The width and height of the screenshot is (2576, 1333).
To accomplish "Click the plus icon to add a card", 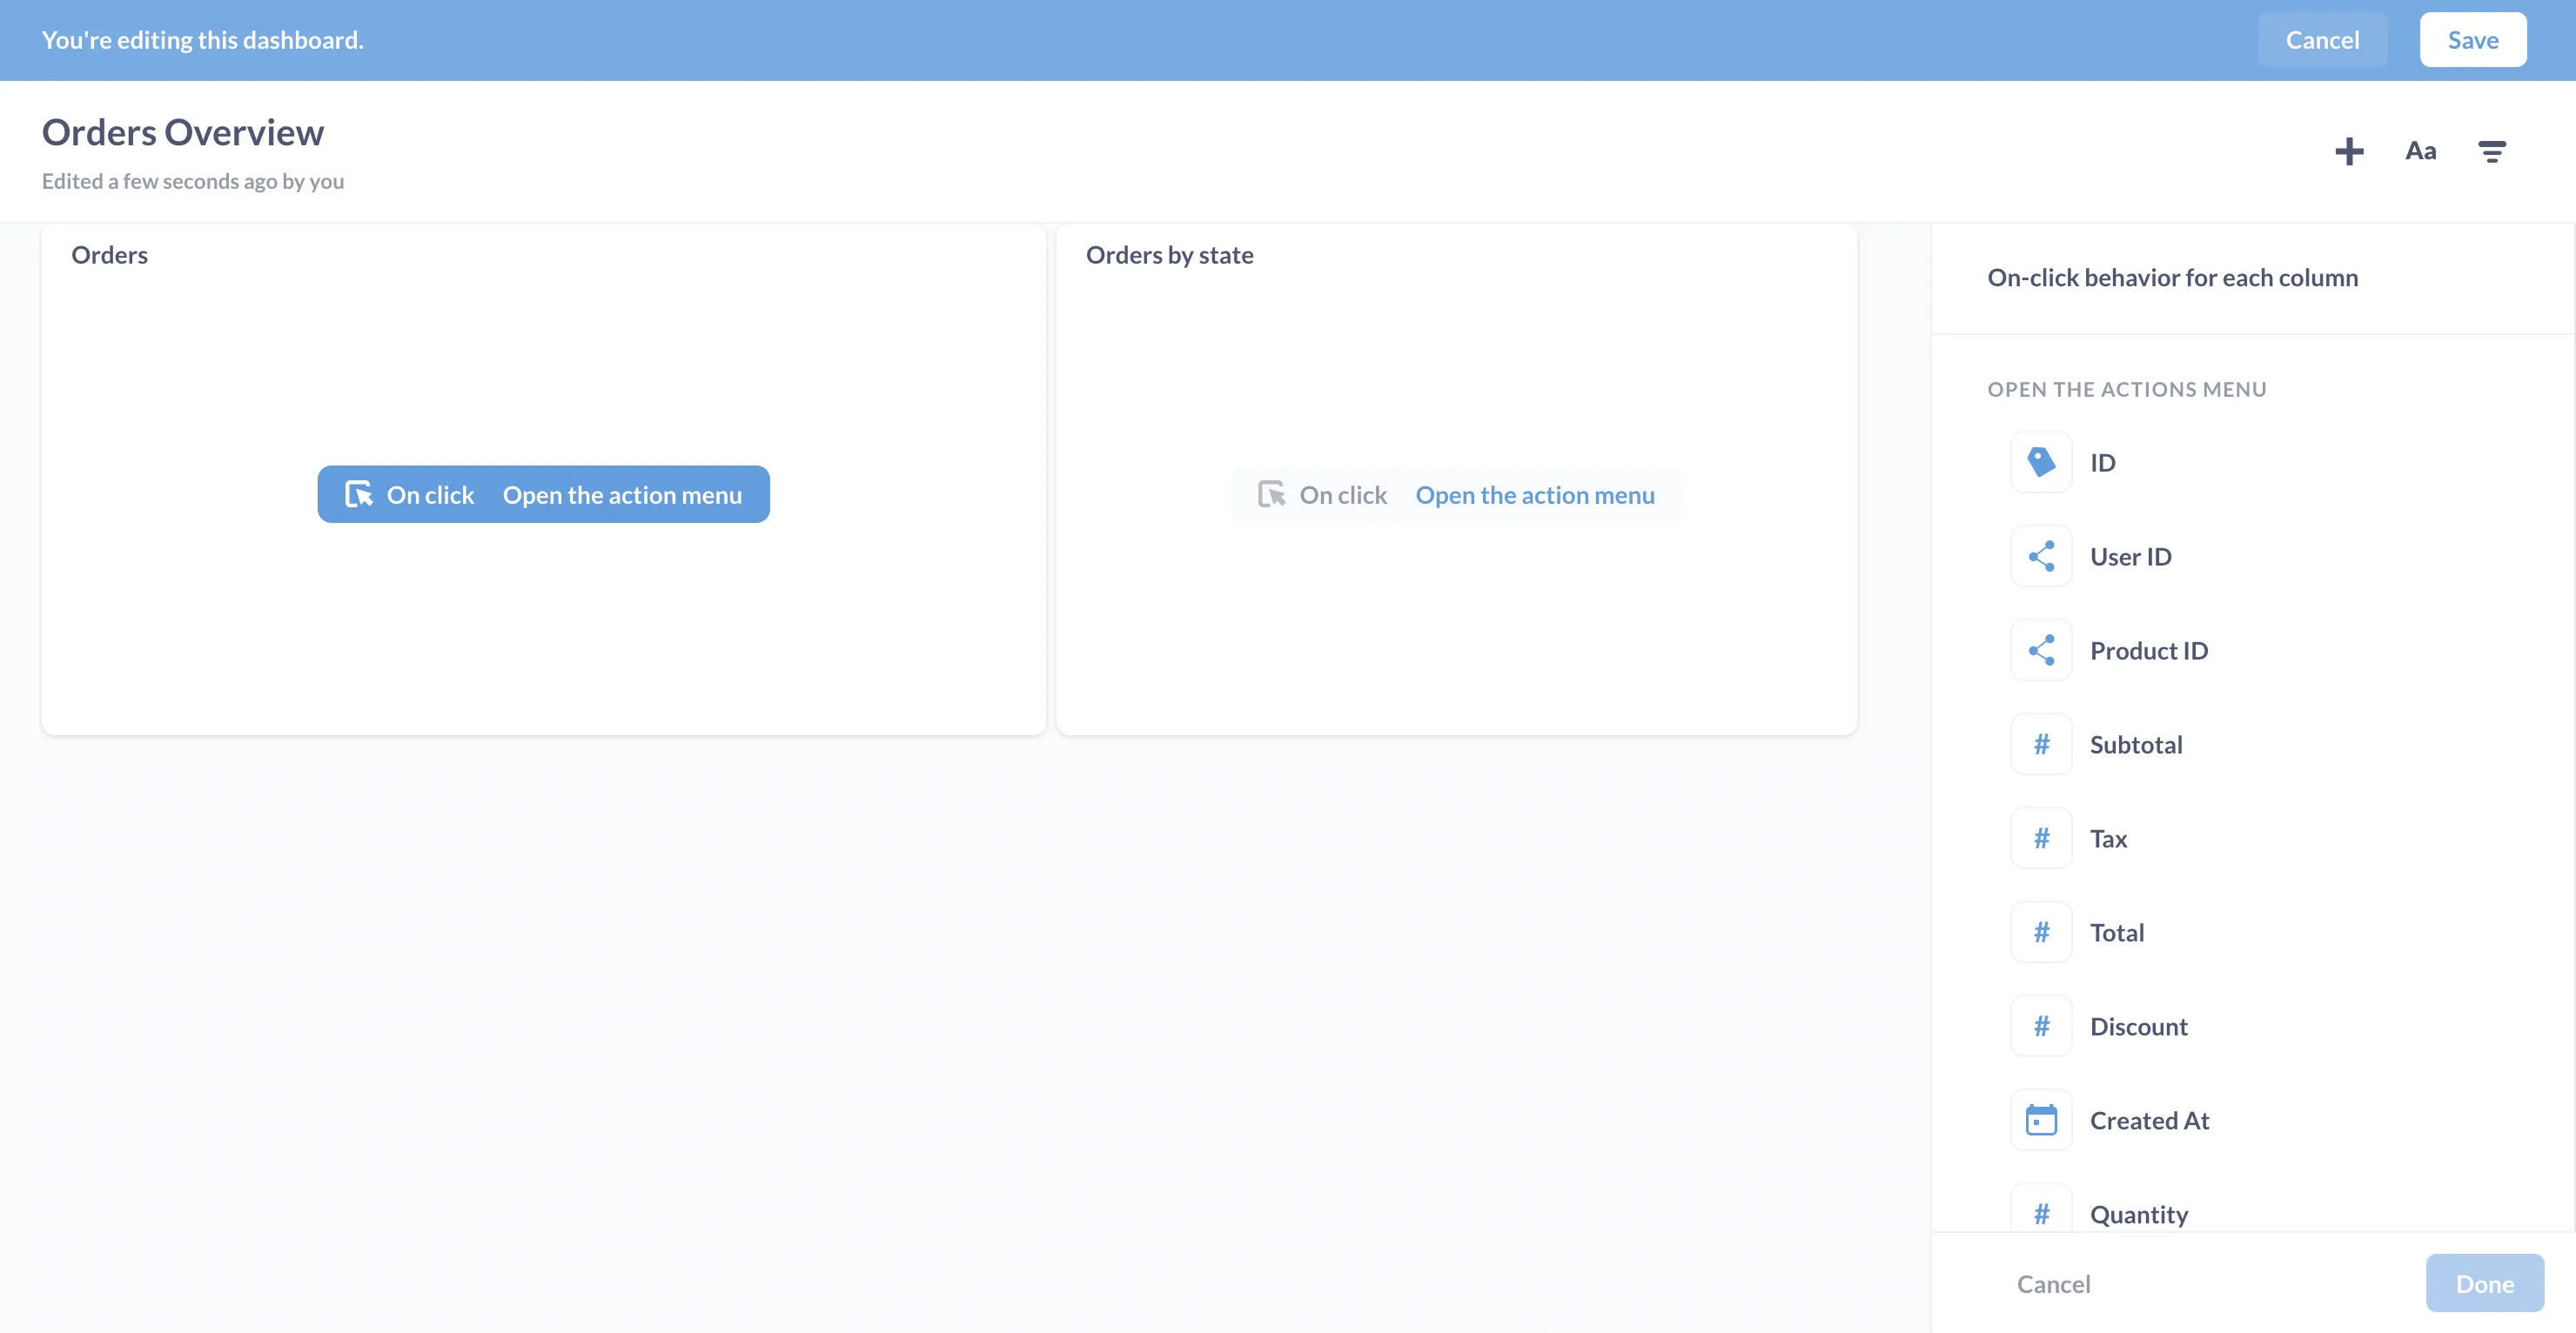I will pos(2349,151).
